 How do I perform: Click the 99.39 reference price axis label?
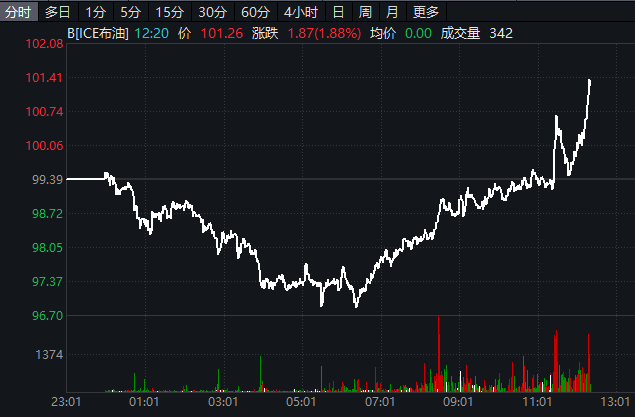(48, 180)
